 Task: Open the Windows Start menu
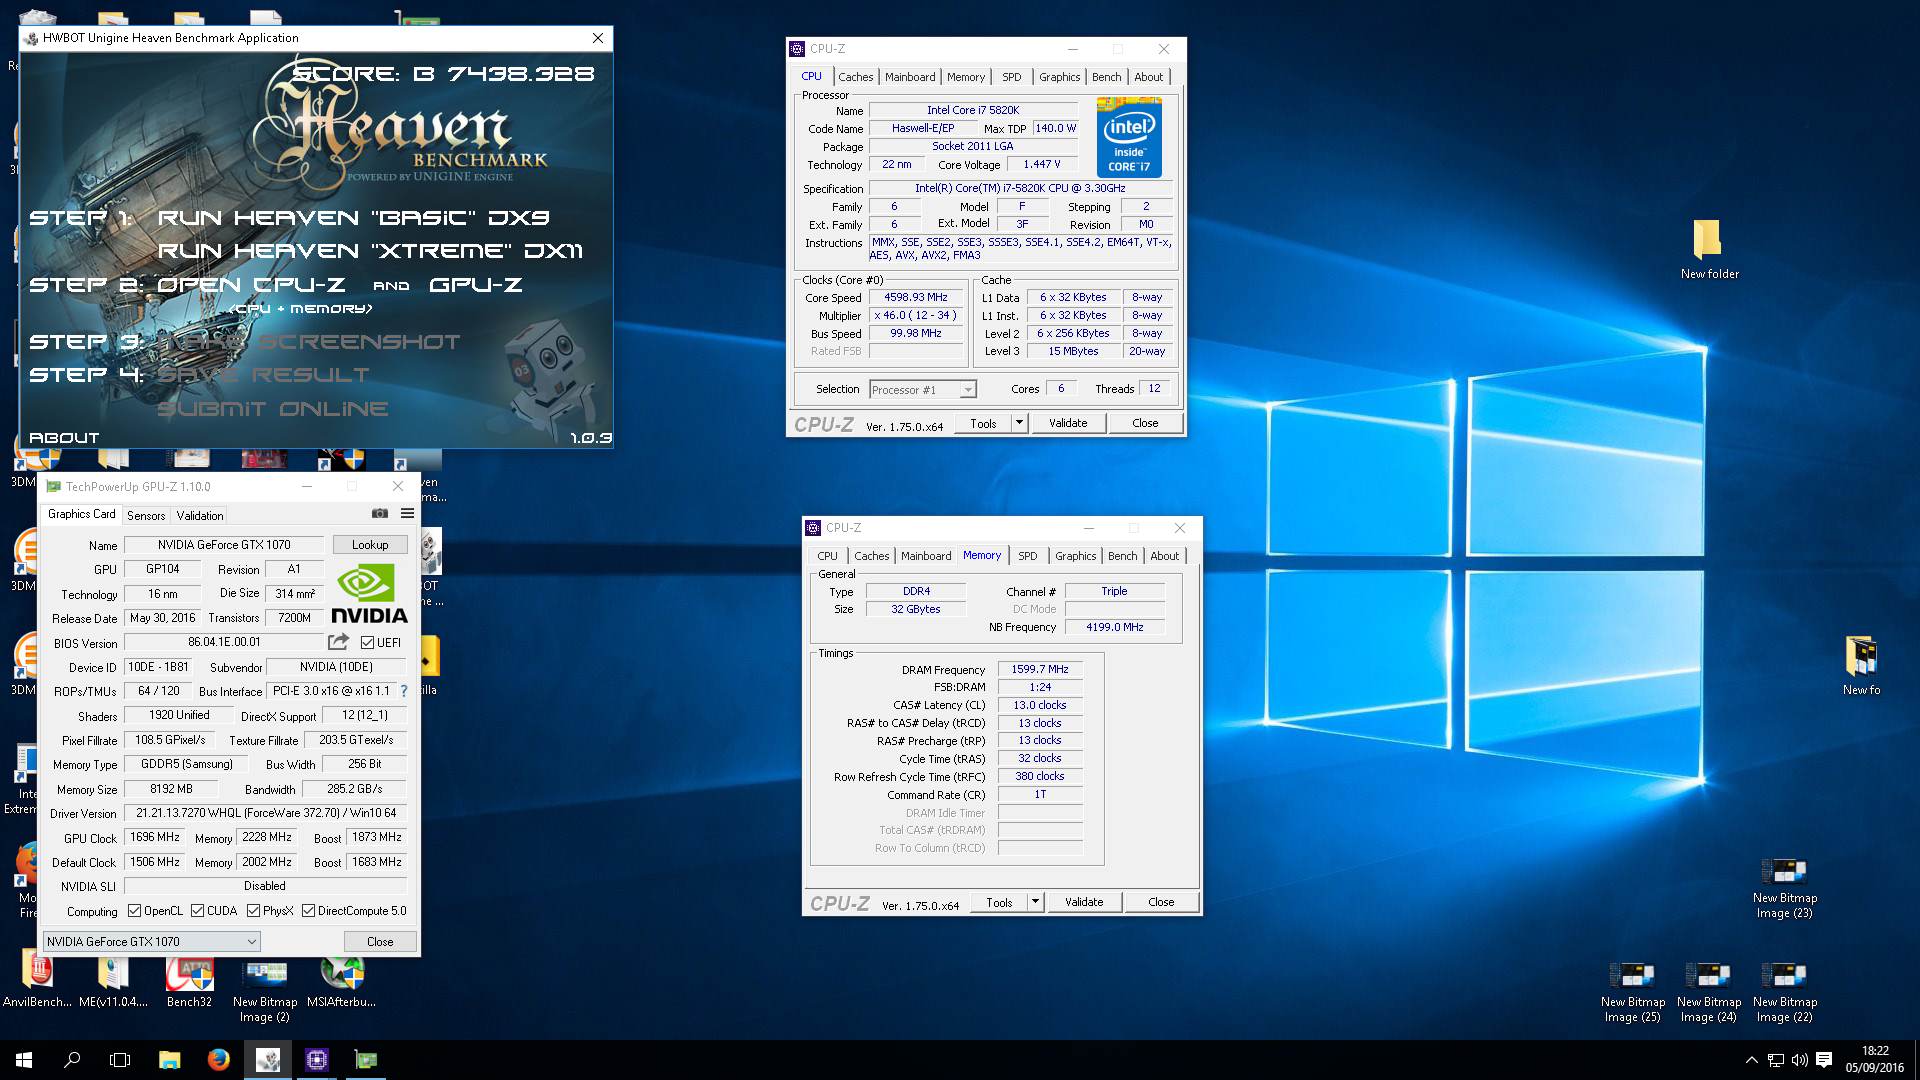[x=24, y=1060]
